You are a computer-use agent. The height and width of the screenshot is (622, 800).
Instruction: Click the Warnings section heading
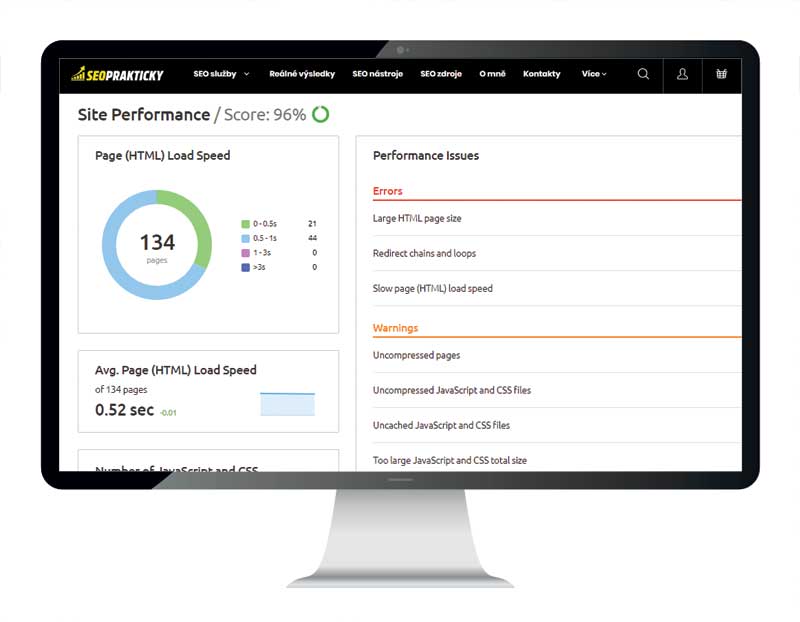395,328
